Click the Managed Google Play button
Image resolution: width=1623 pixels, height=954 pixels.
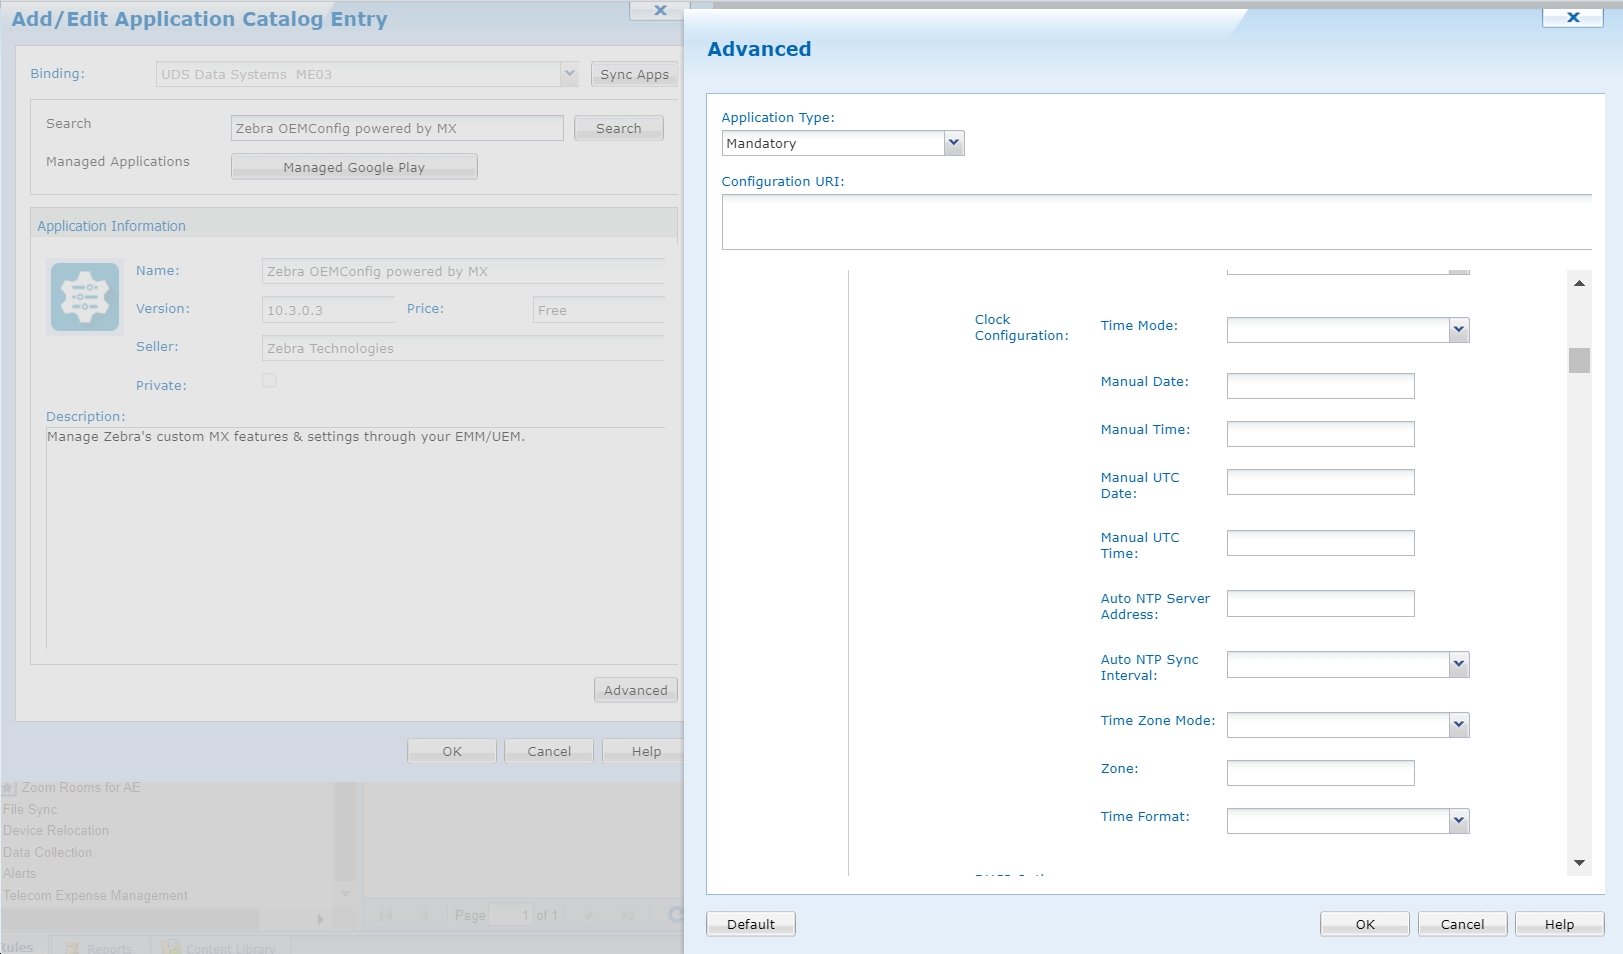tap(354, 167)
